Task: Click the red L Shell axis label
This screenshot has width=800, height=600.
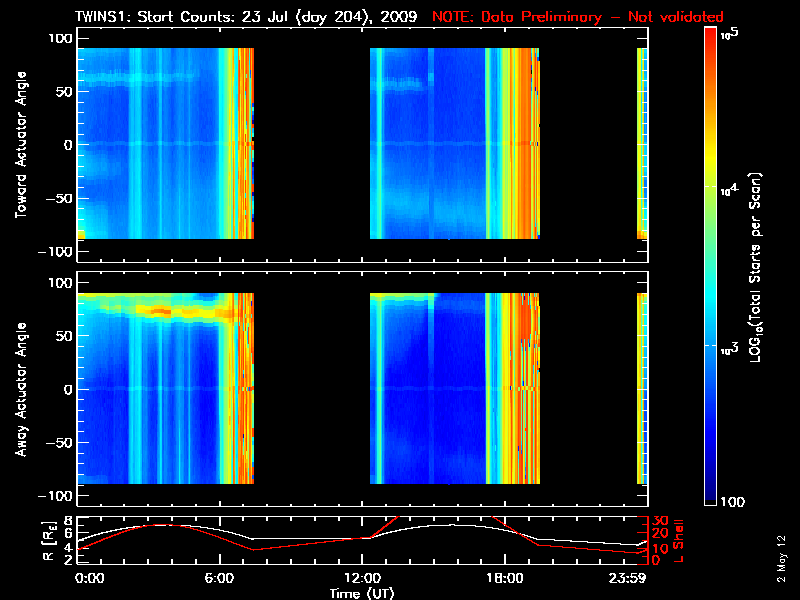Action: click(x=678, y=541)
